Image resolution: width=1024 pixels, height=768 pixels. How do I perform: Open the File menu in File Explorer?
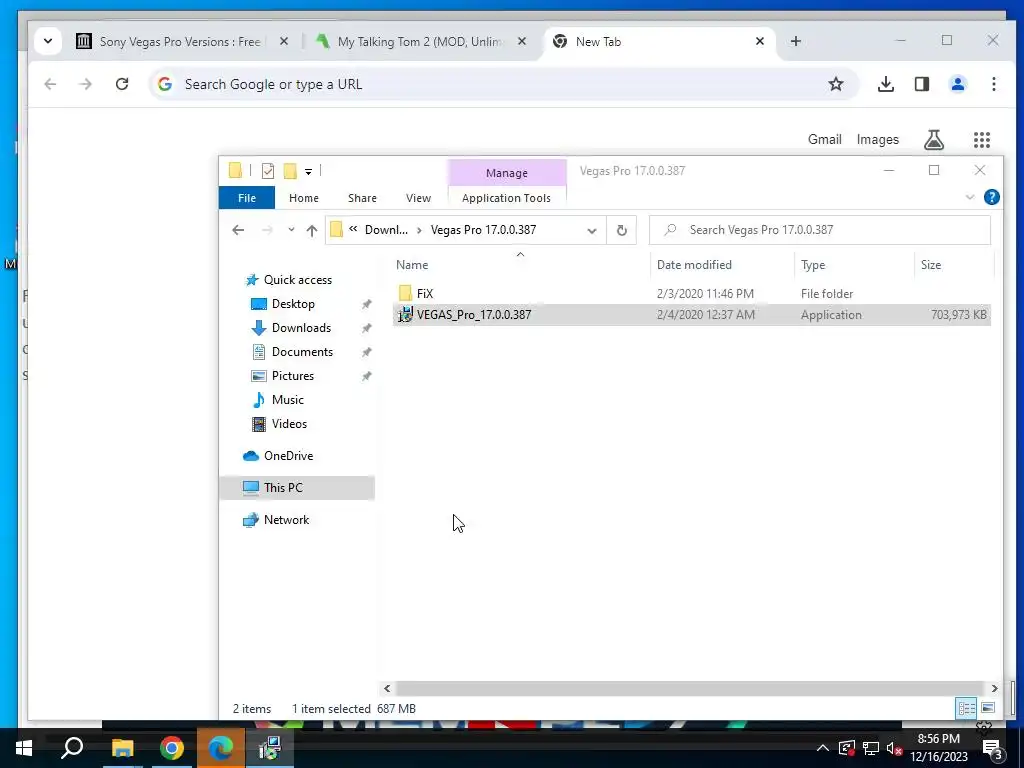[246, 198]
